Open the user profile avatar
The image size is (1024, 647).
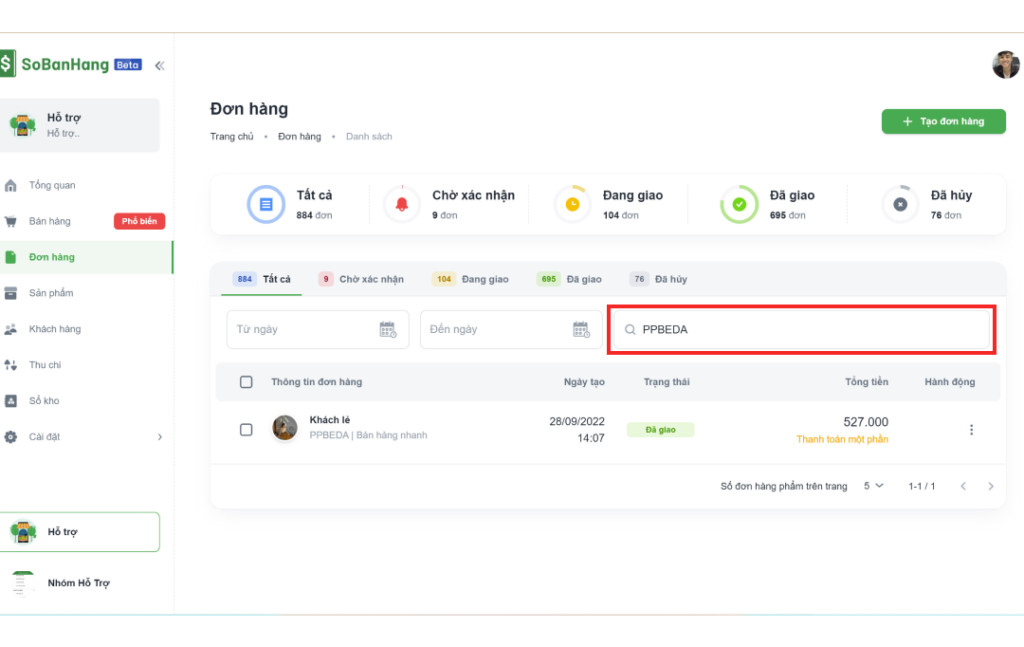pos(1005,65)
